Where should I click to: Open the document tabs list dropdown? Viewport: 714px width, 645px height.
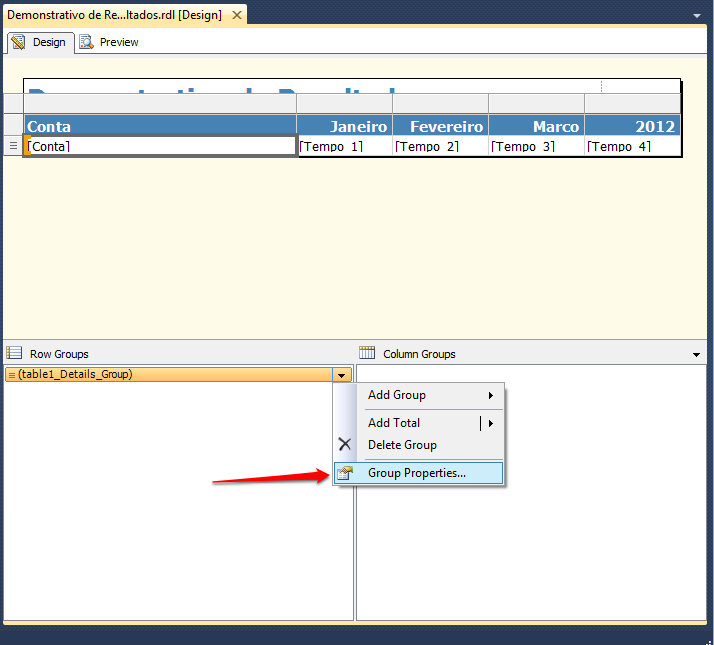697,15
